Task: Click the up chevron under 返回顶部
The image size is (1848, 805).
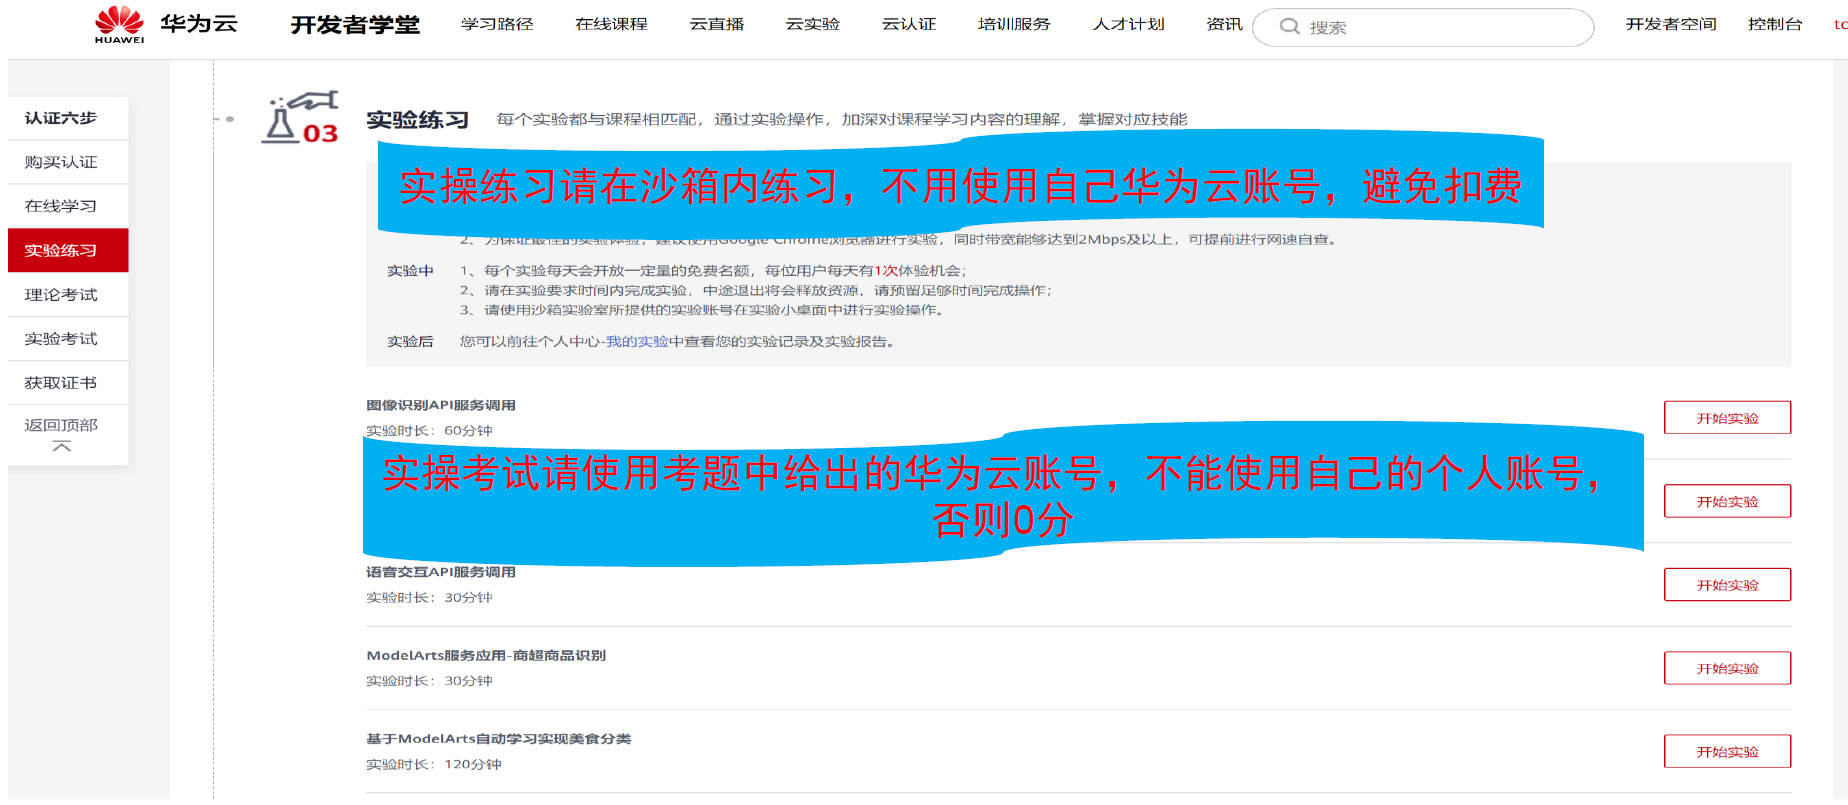Action: click(61, 446)
